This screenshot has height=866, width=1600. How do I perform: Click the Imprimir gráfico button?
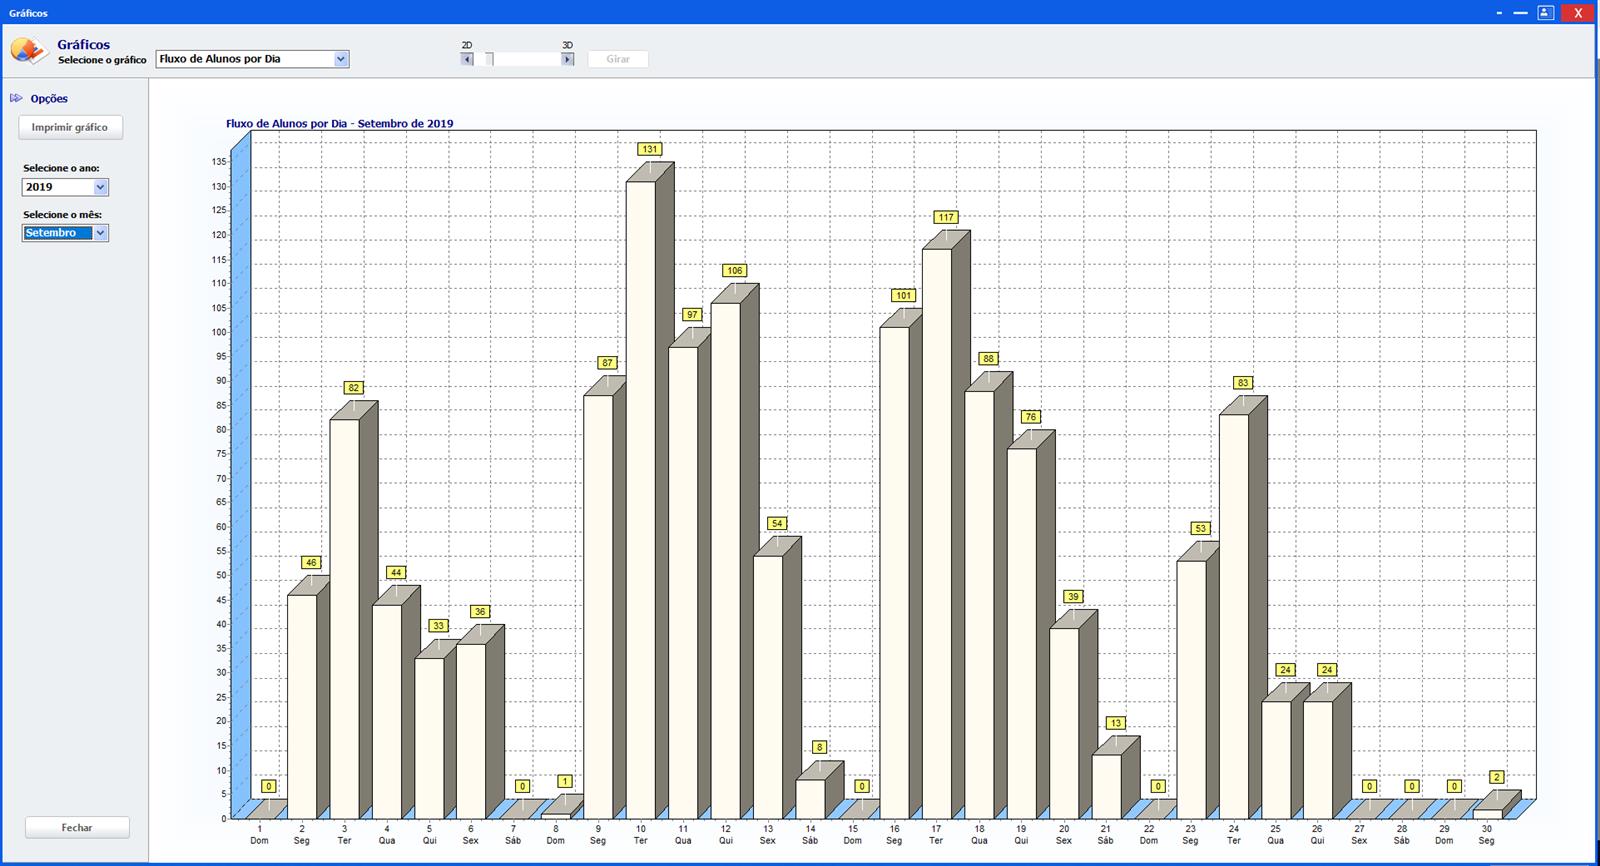click(x=70, y=127)
